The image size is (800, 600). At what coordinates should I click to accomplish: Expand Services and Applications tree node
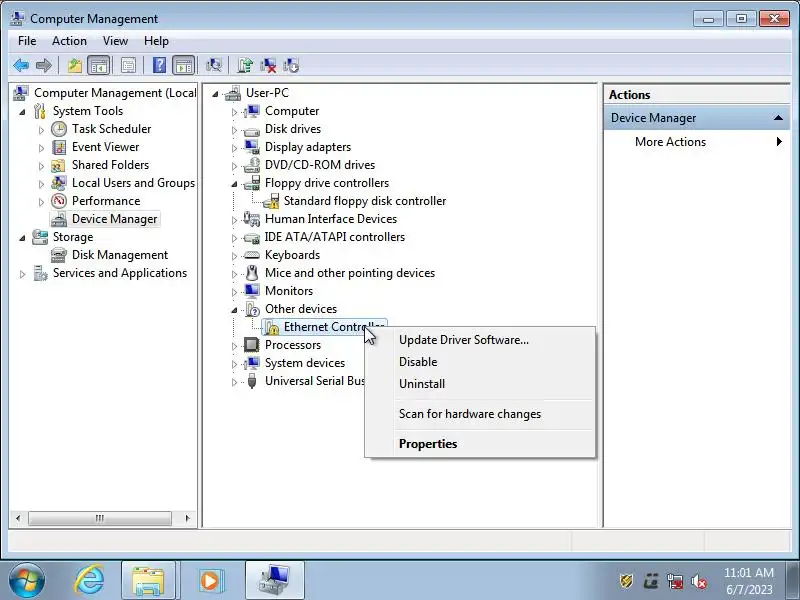click(x=22, y=274)
